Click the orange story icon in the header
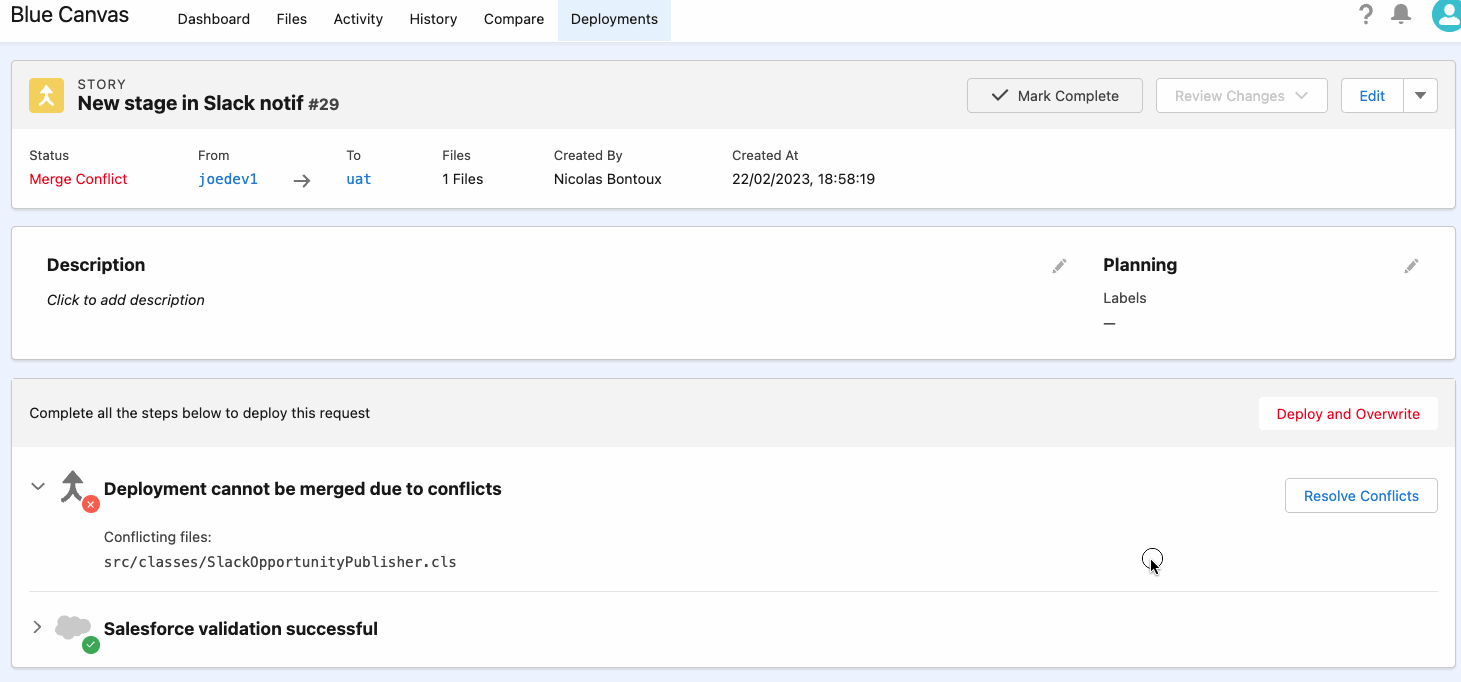 pos(46,95)
